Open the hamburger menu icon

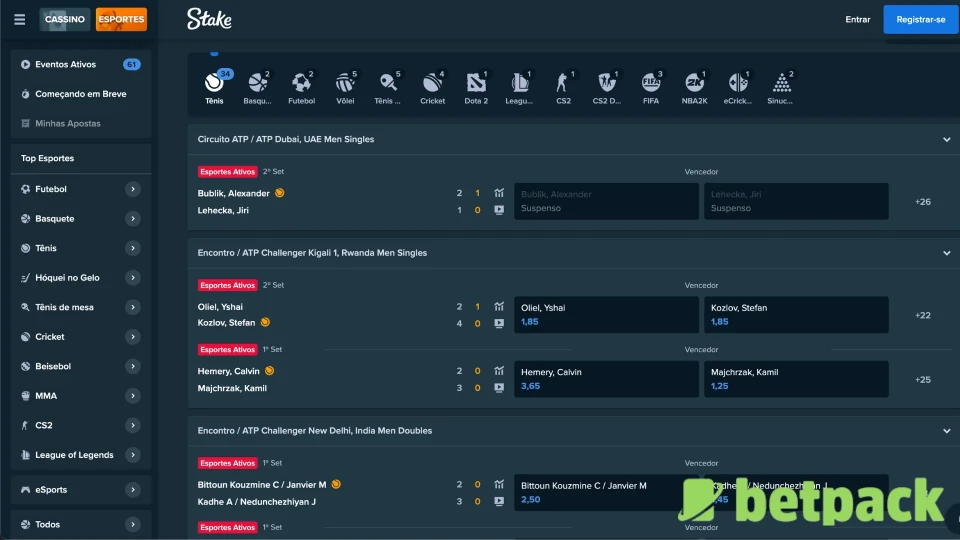pyautogui.click(x=20, y=19)
